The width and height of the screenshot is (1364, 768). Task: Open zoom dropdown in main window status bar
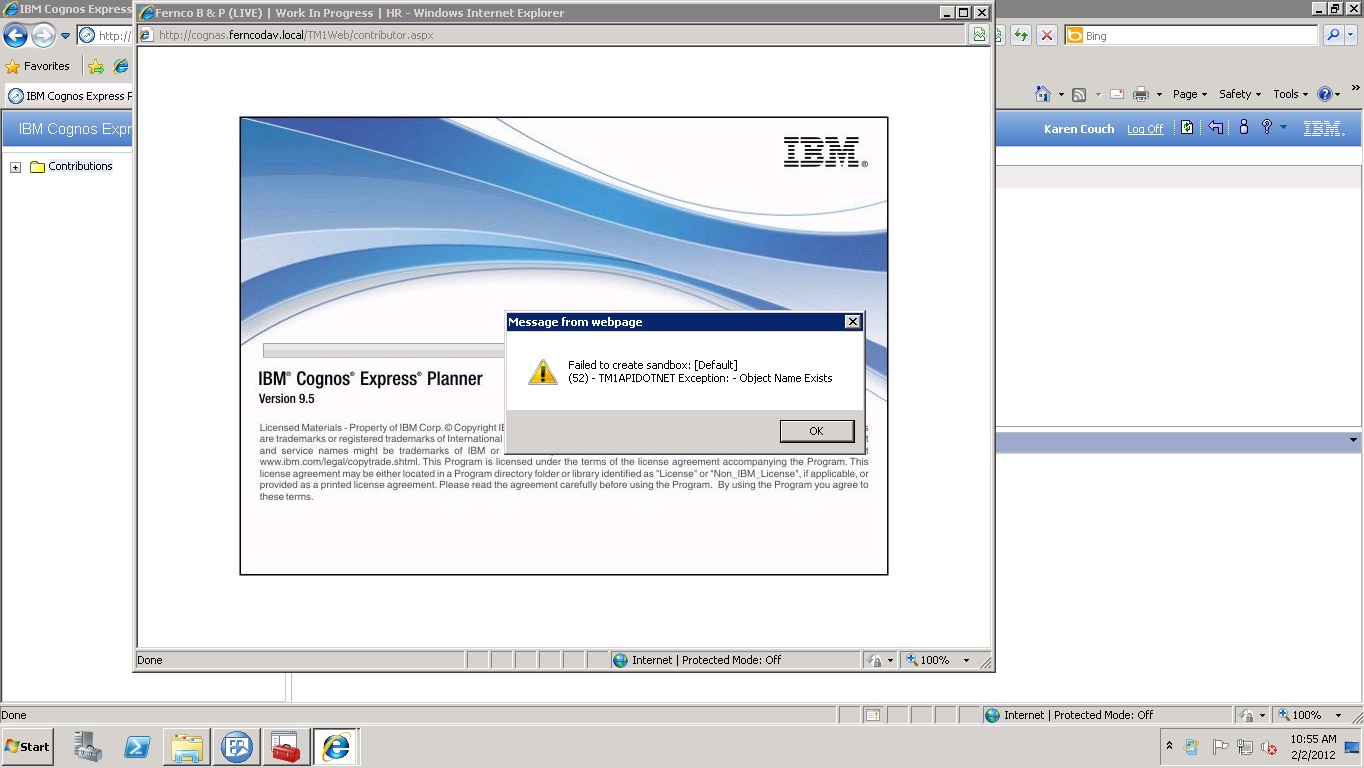click(x=1338, y=715)
